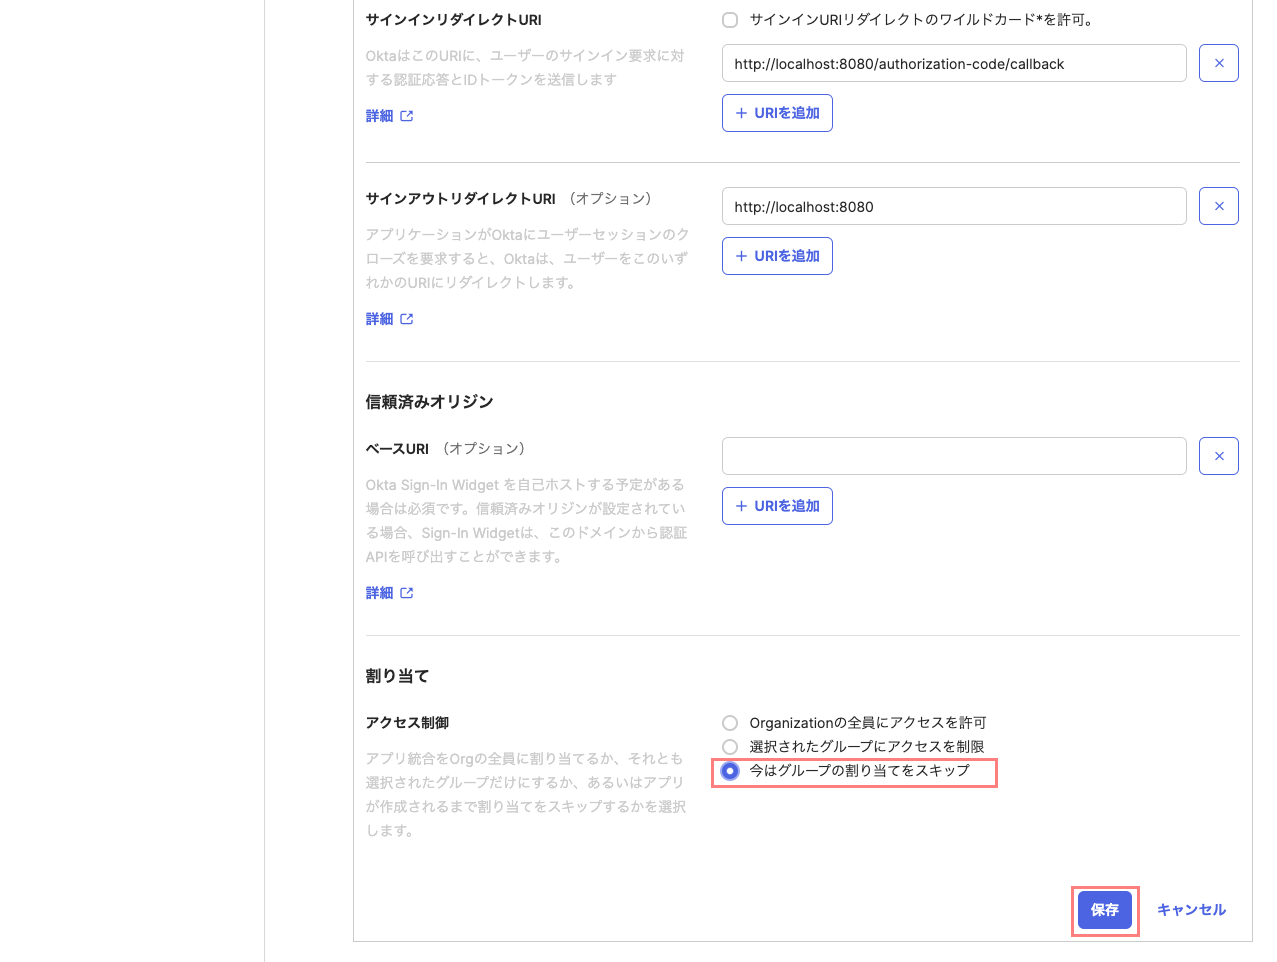Remove the base URI entry with X
The width and height of the screenshot is (1277, 962).
coord(1218,456)
